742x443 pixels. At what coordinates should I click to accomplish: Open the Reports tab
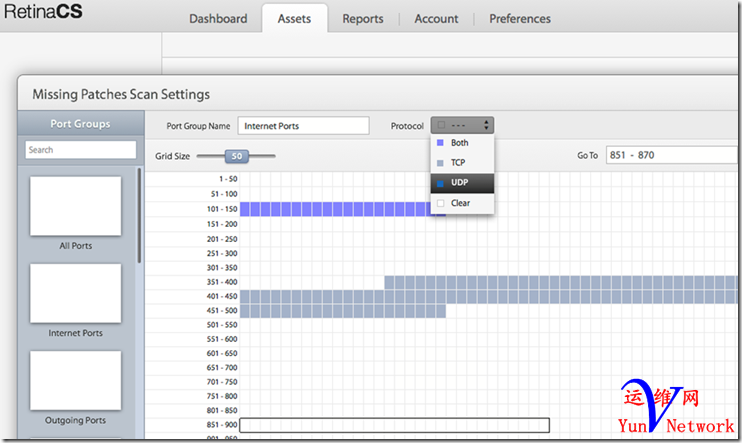click(363, 19)
